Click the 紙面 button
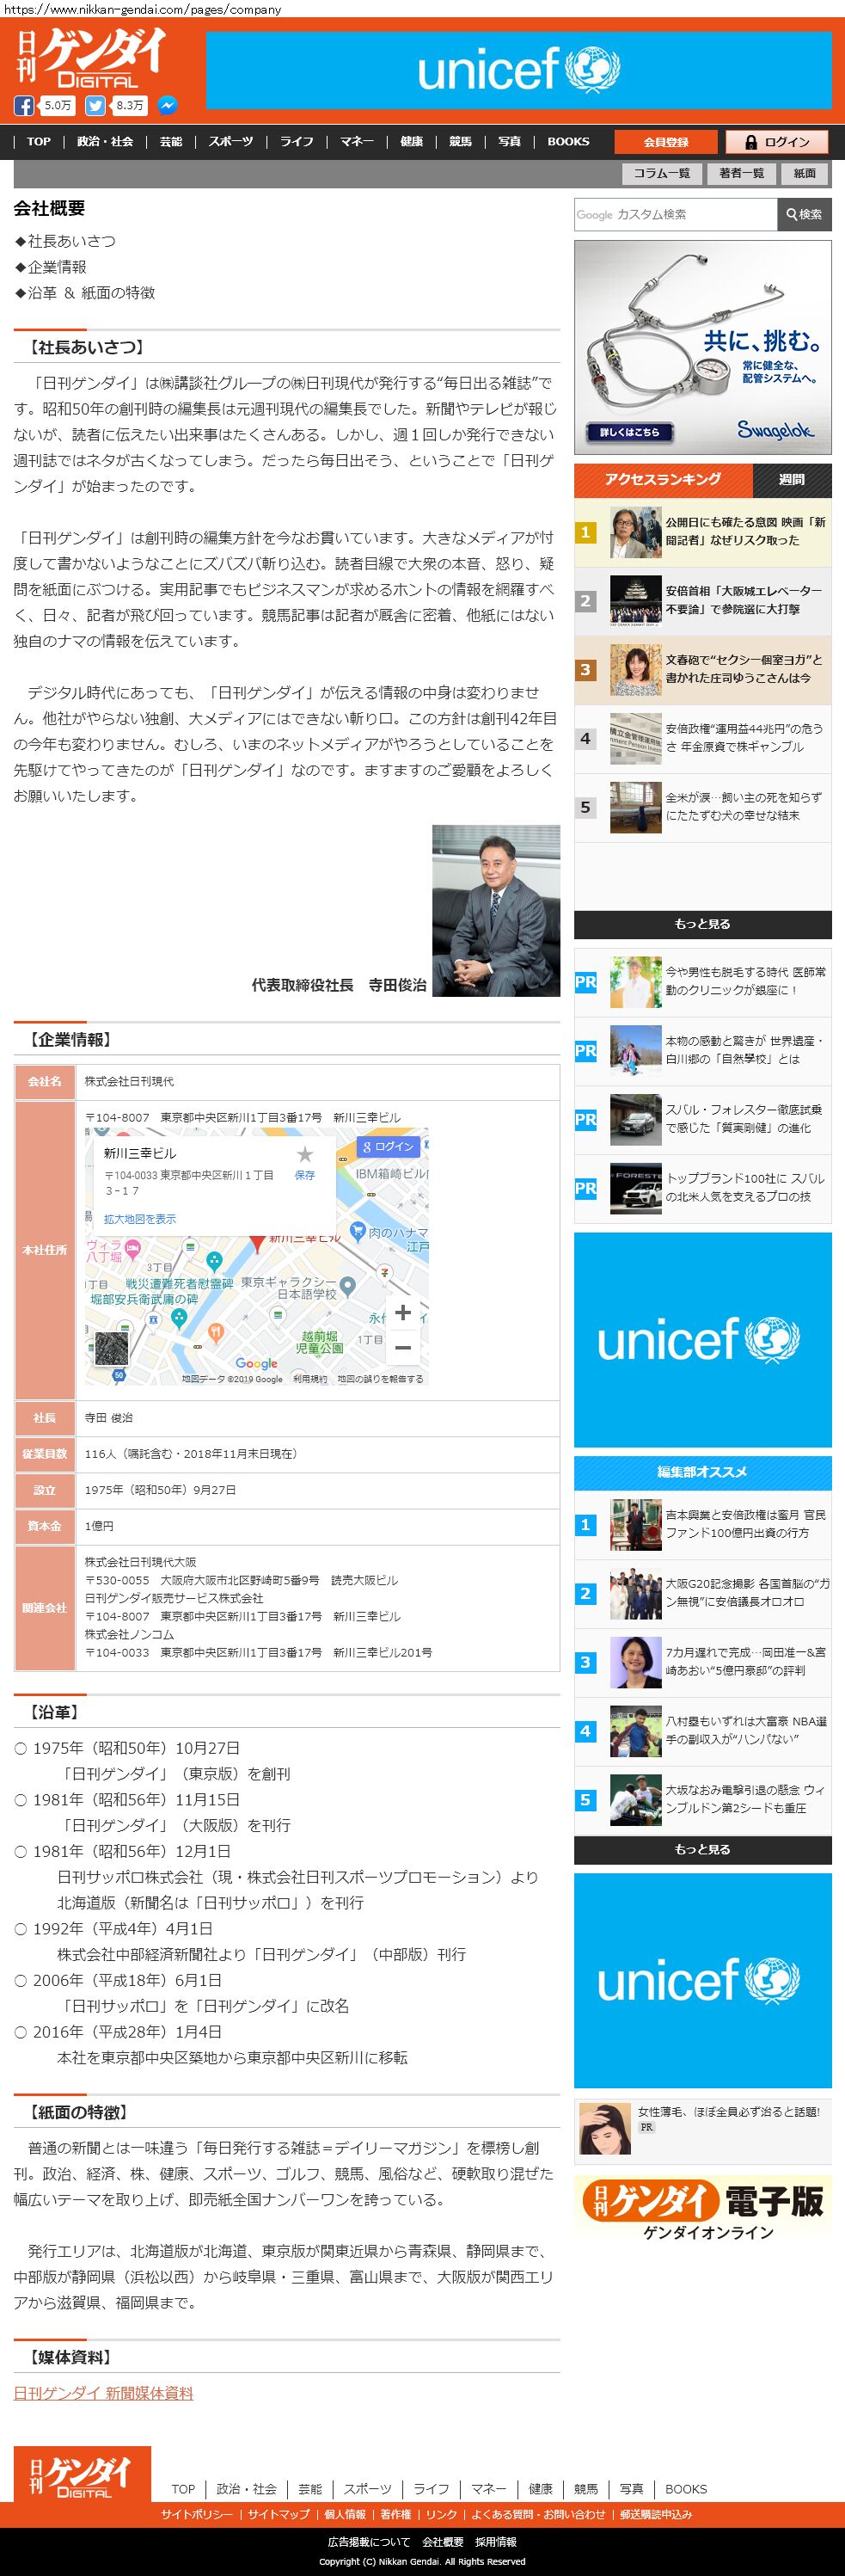Viewport: 845px width, 2576px height. (805, 173)
